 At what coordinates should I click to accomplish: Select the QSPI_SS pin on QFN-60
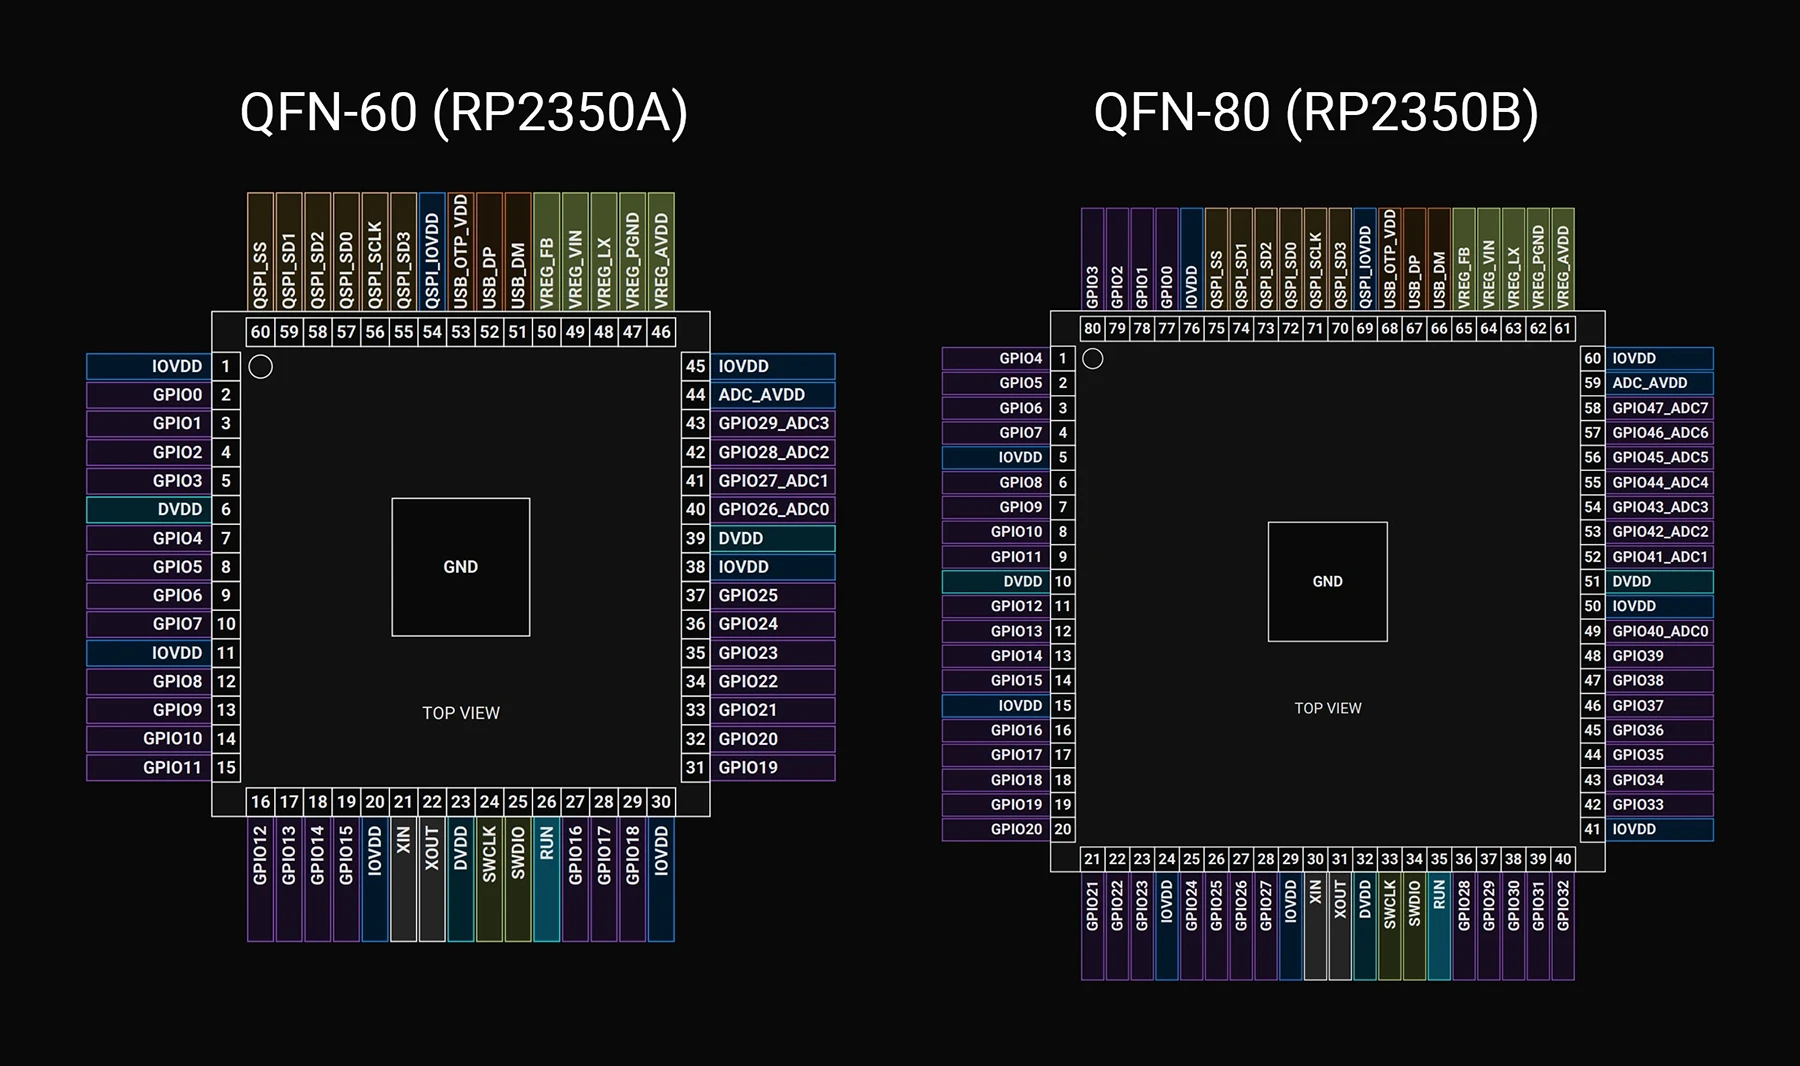(x=261, y=250)
